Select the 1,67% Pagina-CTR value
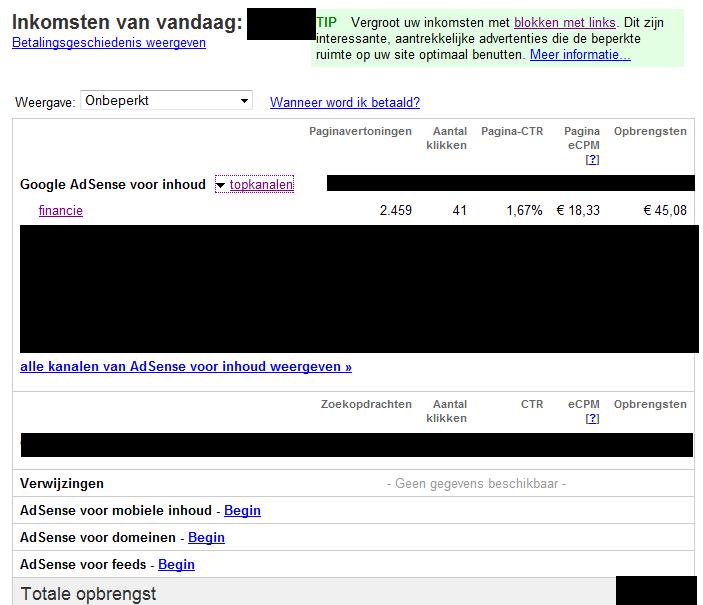Screen dimensions: 703x605 click(x=525, y=210)
